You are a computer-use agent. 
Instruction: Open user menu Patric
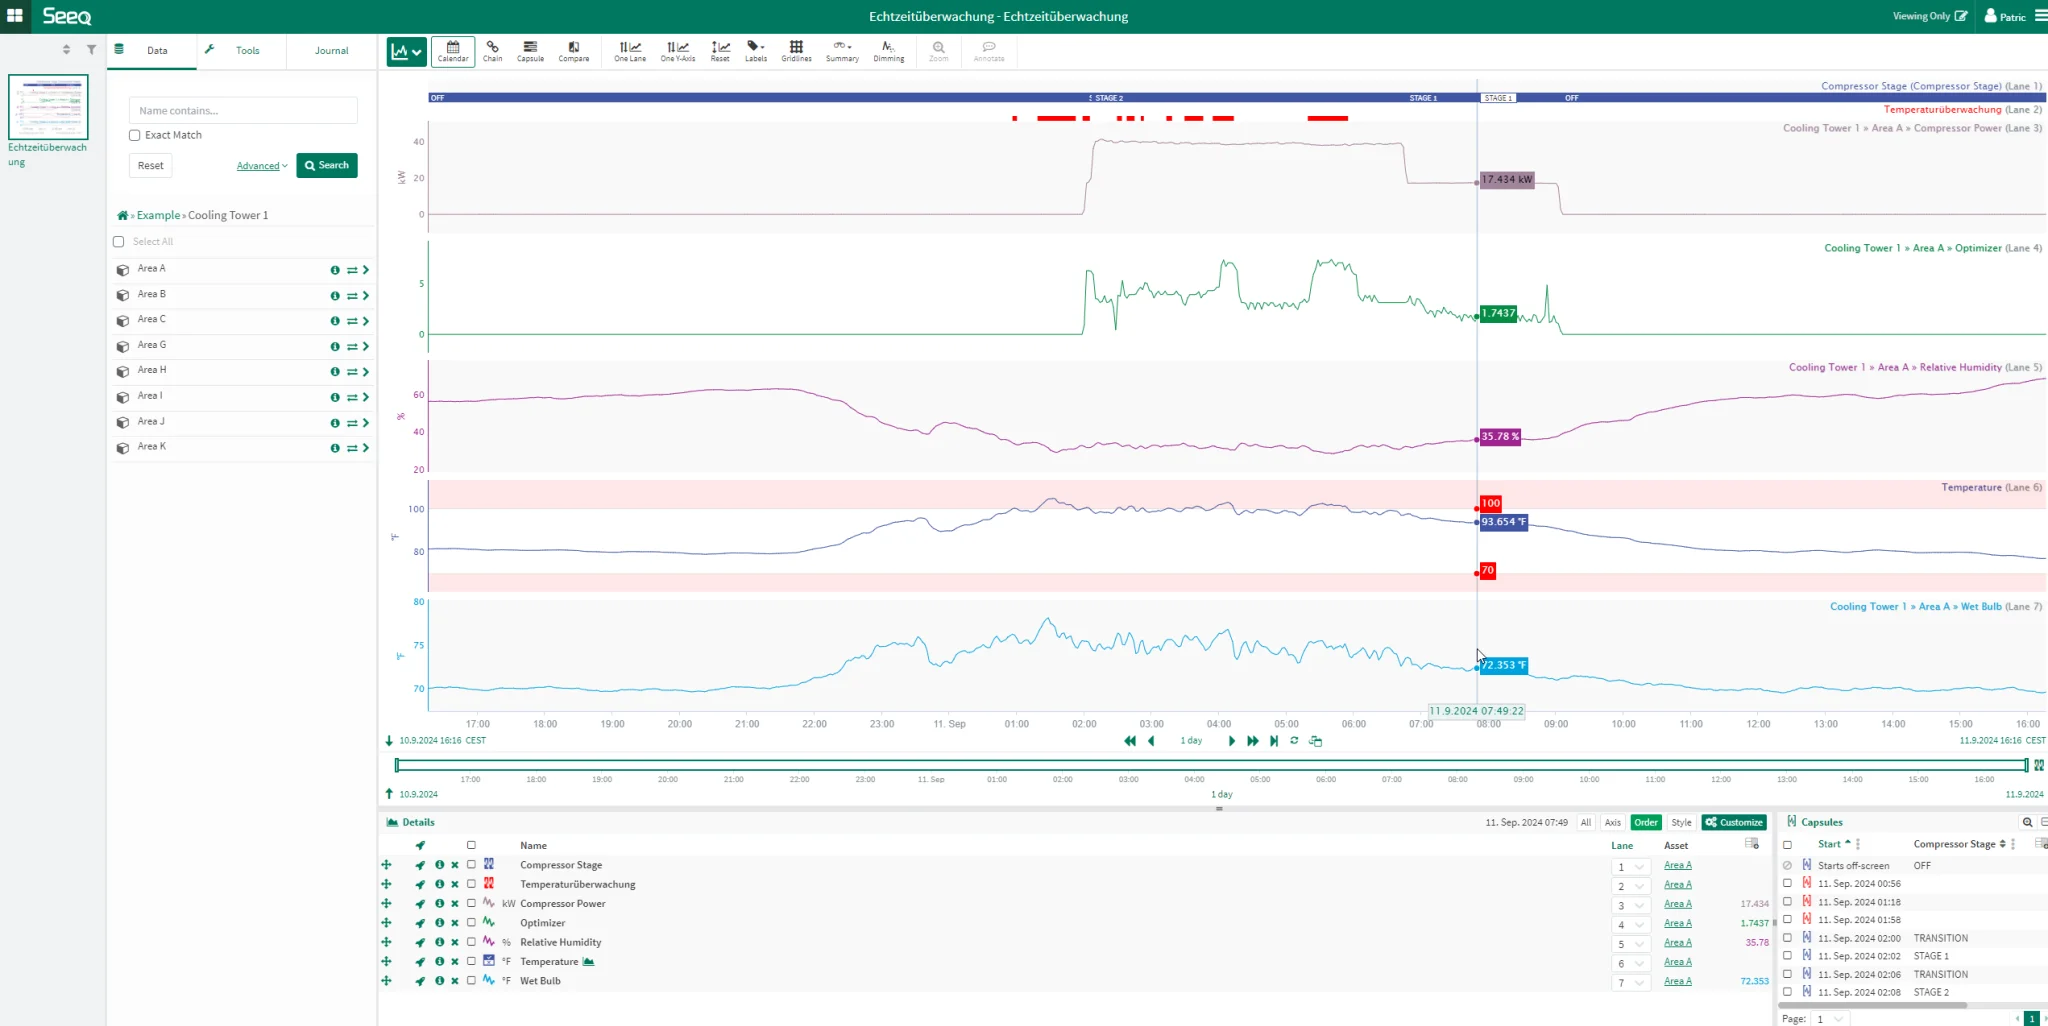pos(2005,16)
